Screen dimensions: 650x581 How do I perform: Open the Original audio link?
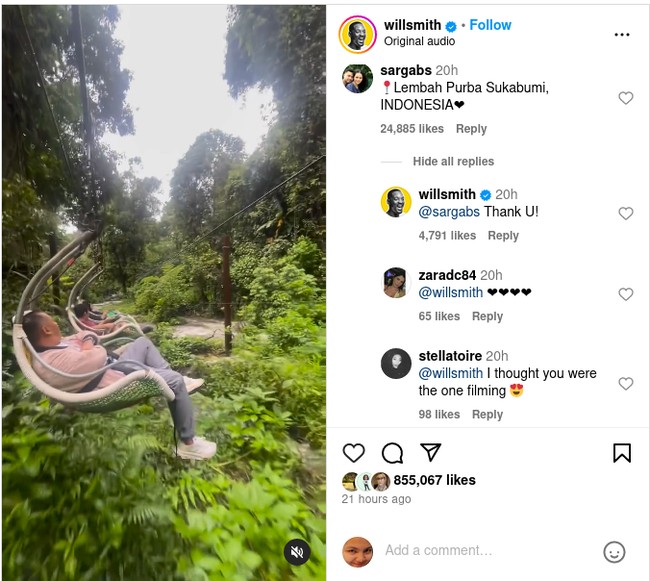coord(419,42)
